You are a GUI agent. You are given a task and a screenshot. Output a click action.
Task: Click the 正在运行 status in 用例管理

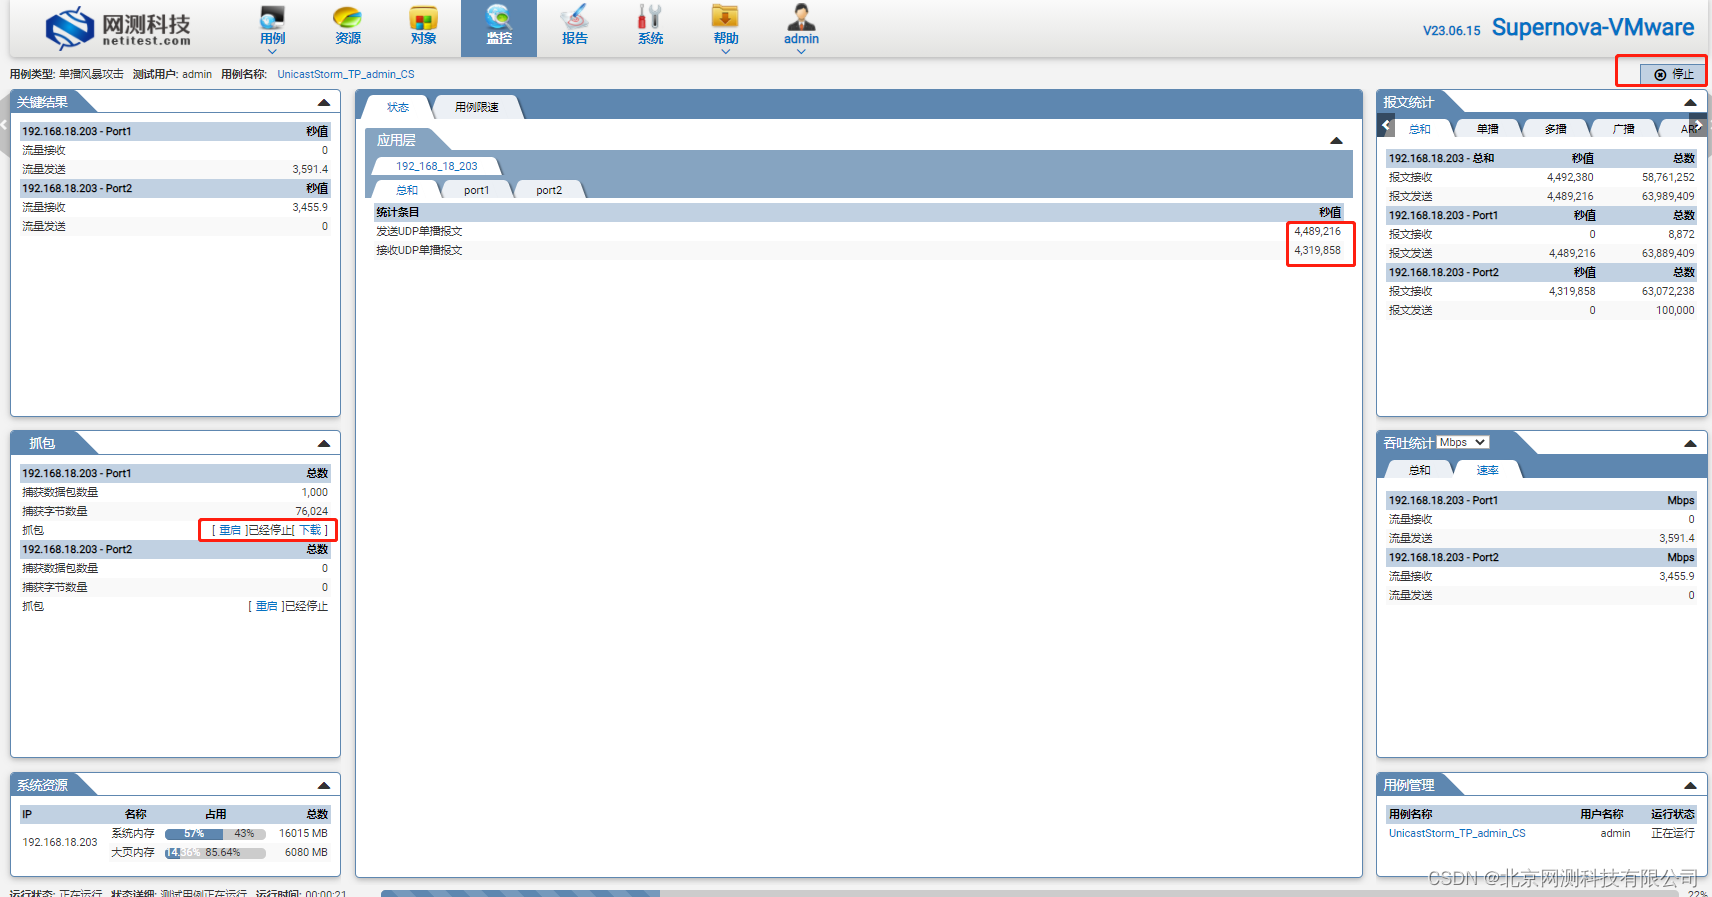click(1672, 833)
